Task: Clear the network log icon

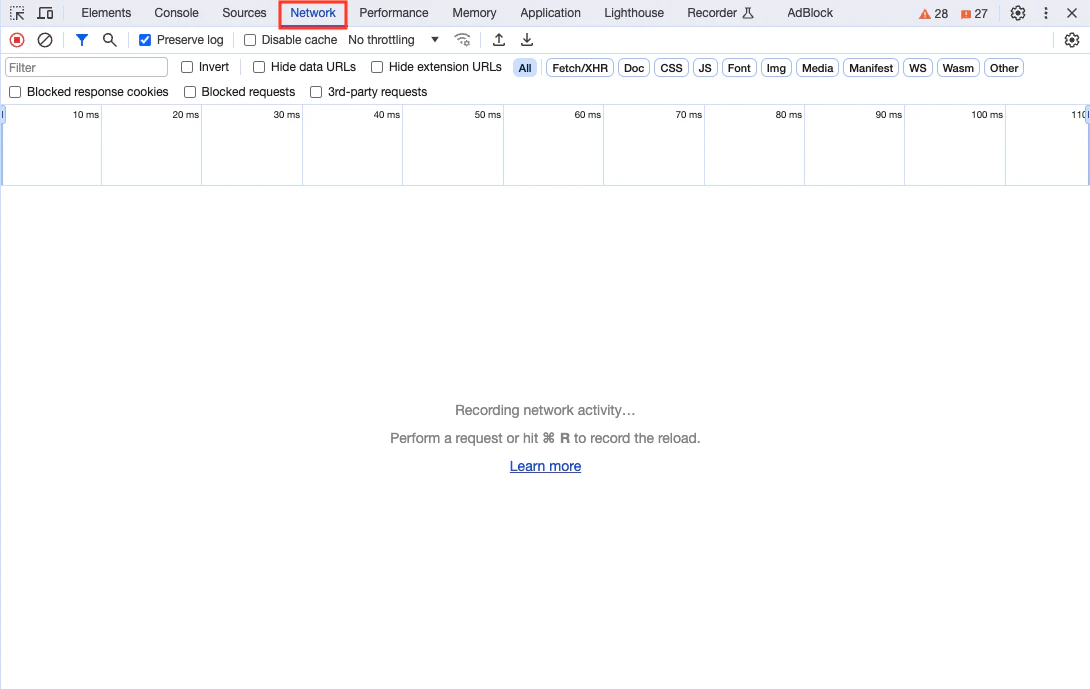Action: [45, 40]
